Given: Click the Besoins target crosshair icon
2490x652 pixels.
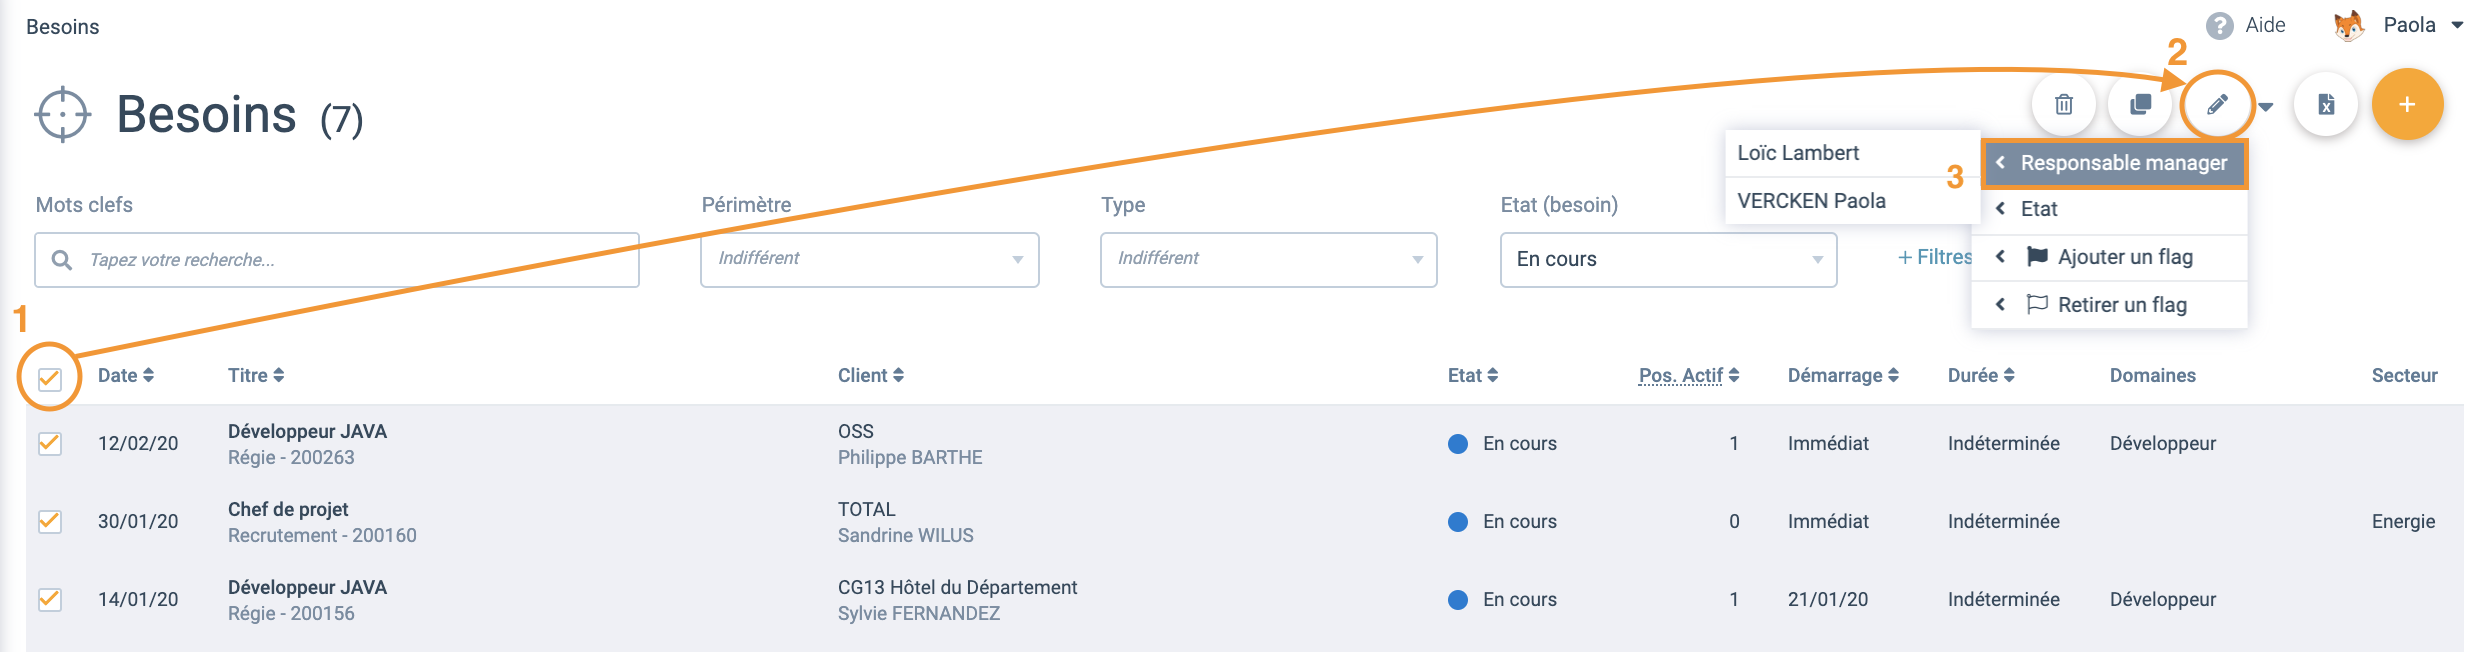Looking at the screenshot, I should 63,115.
